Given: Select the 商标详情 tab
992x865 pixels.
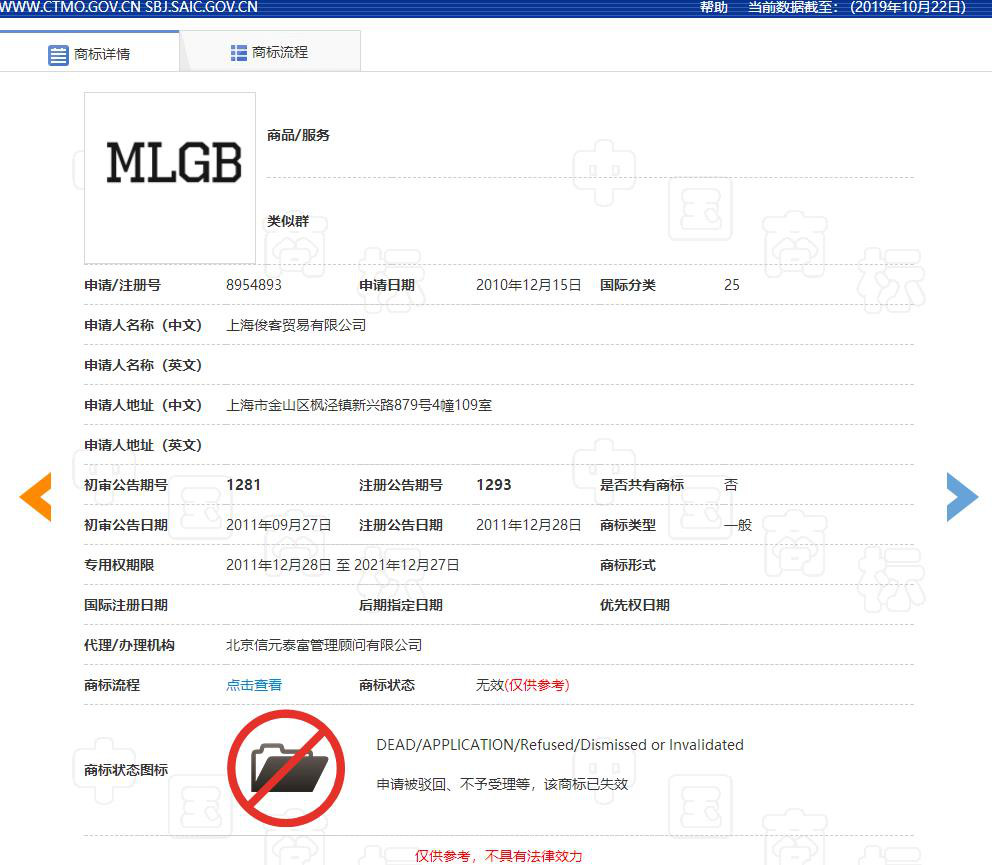Looking at the screenshot, I should (100, 54).
